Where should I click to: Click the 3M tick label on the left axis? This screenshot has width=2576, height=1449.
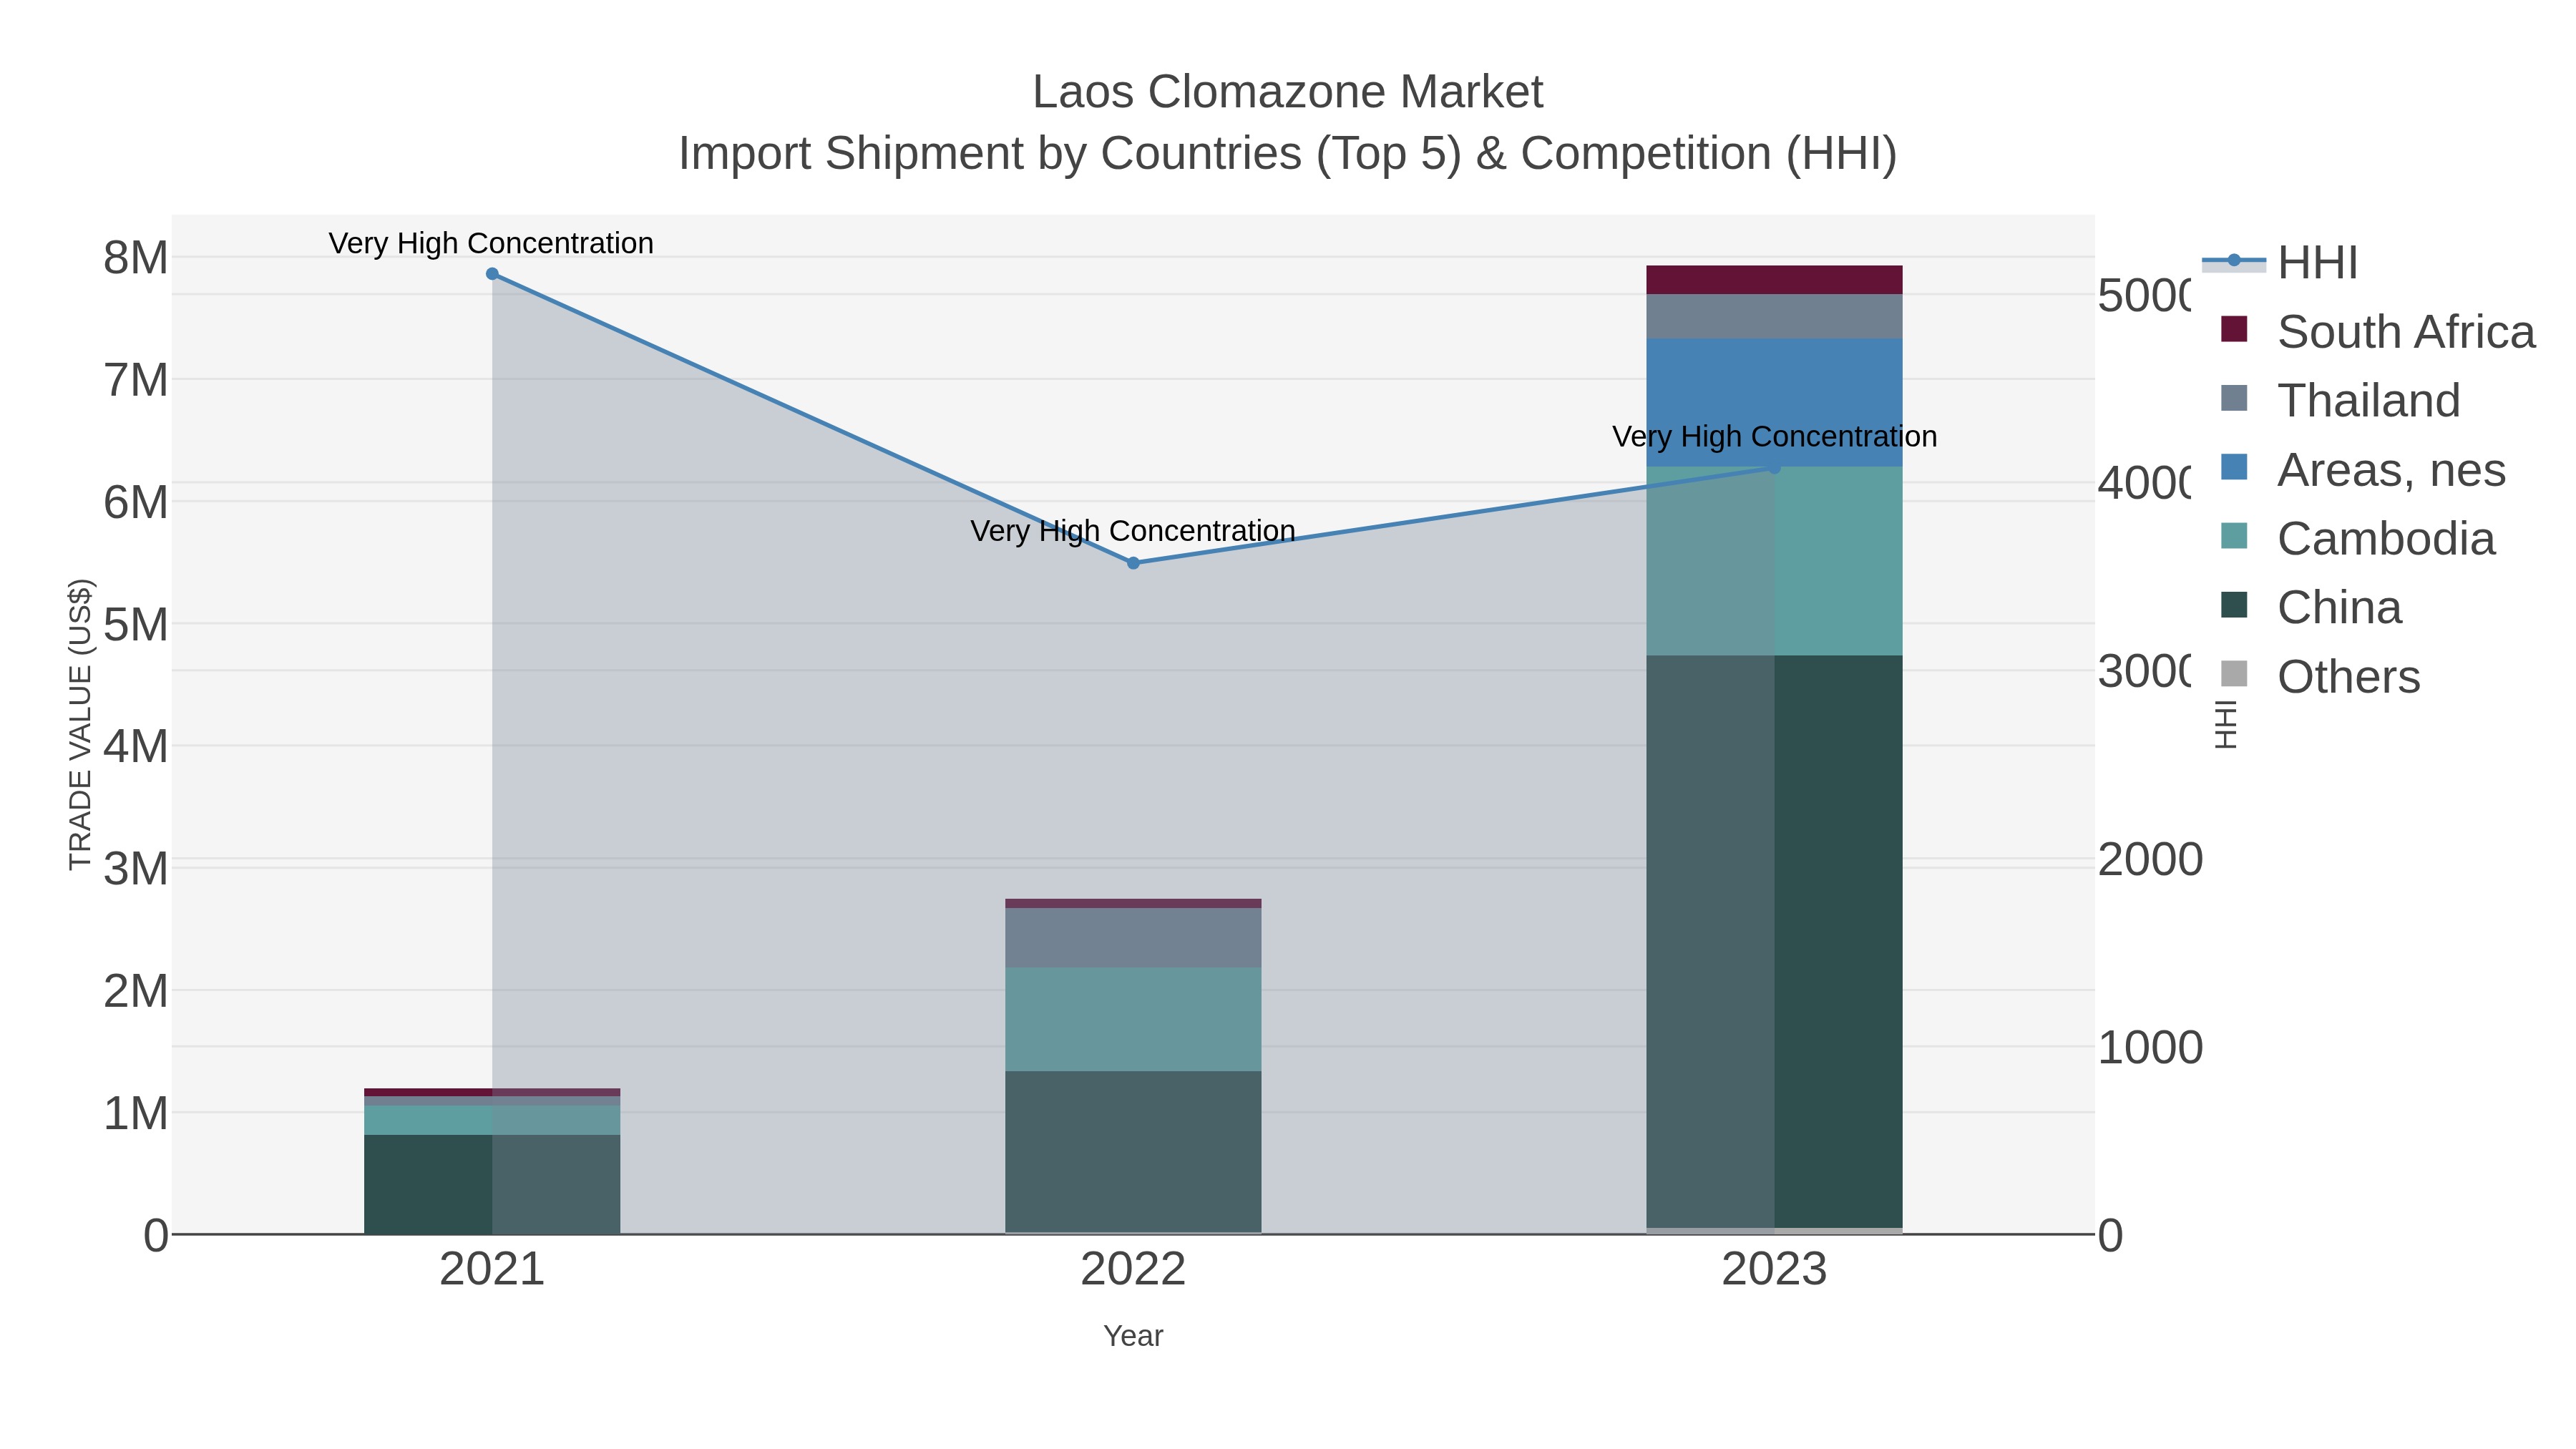136,869
